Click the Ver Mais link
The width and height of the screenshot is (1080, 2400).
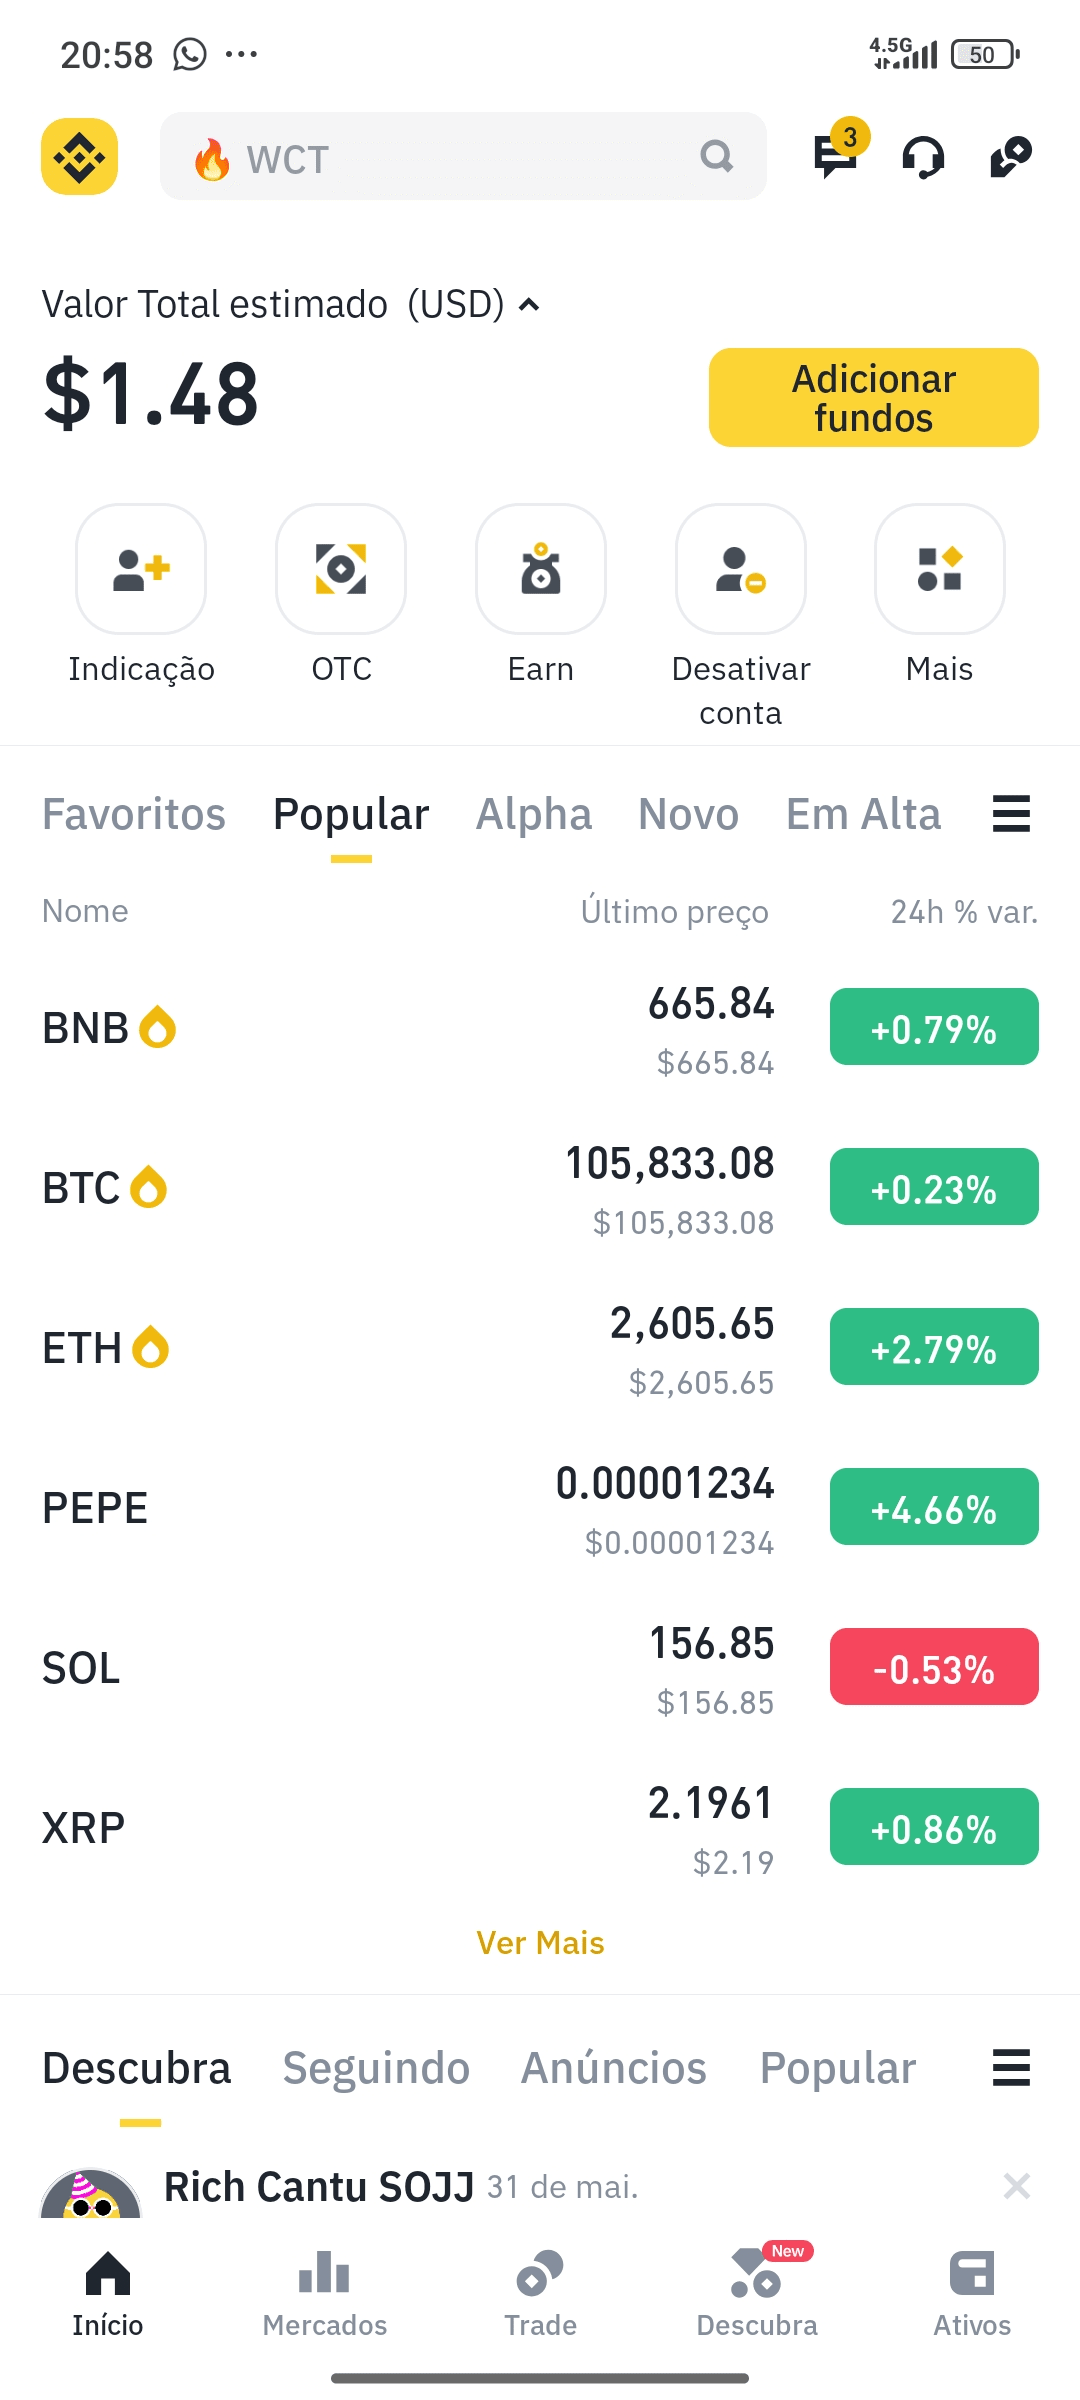tap(540, 1942)
